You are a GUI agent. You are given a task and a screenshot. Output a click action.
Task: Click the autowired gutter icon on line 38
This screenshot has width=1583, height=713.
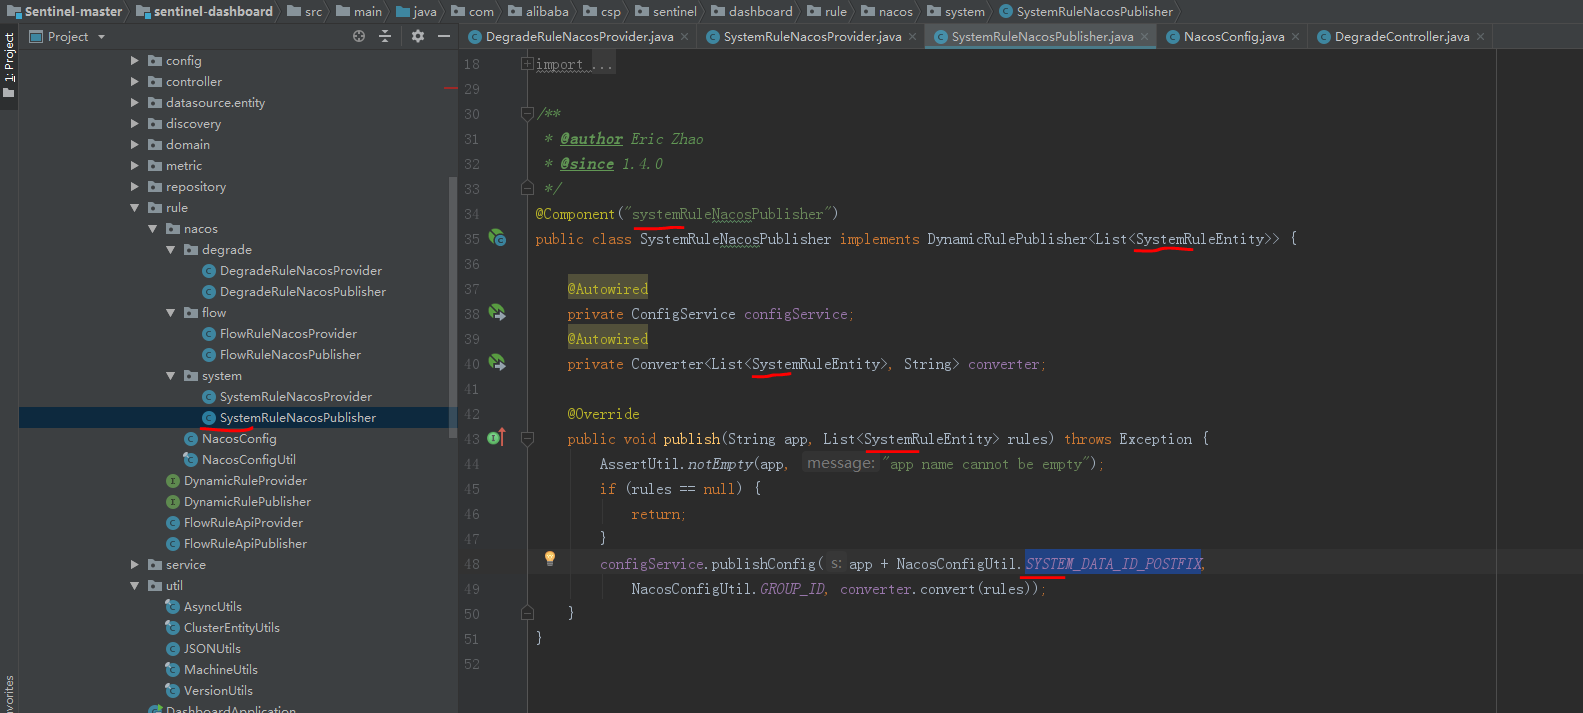[497, 313]
